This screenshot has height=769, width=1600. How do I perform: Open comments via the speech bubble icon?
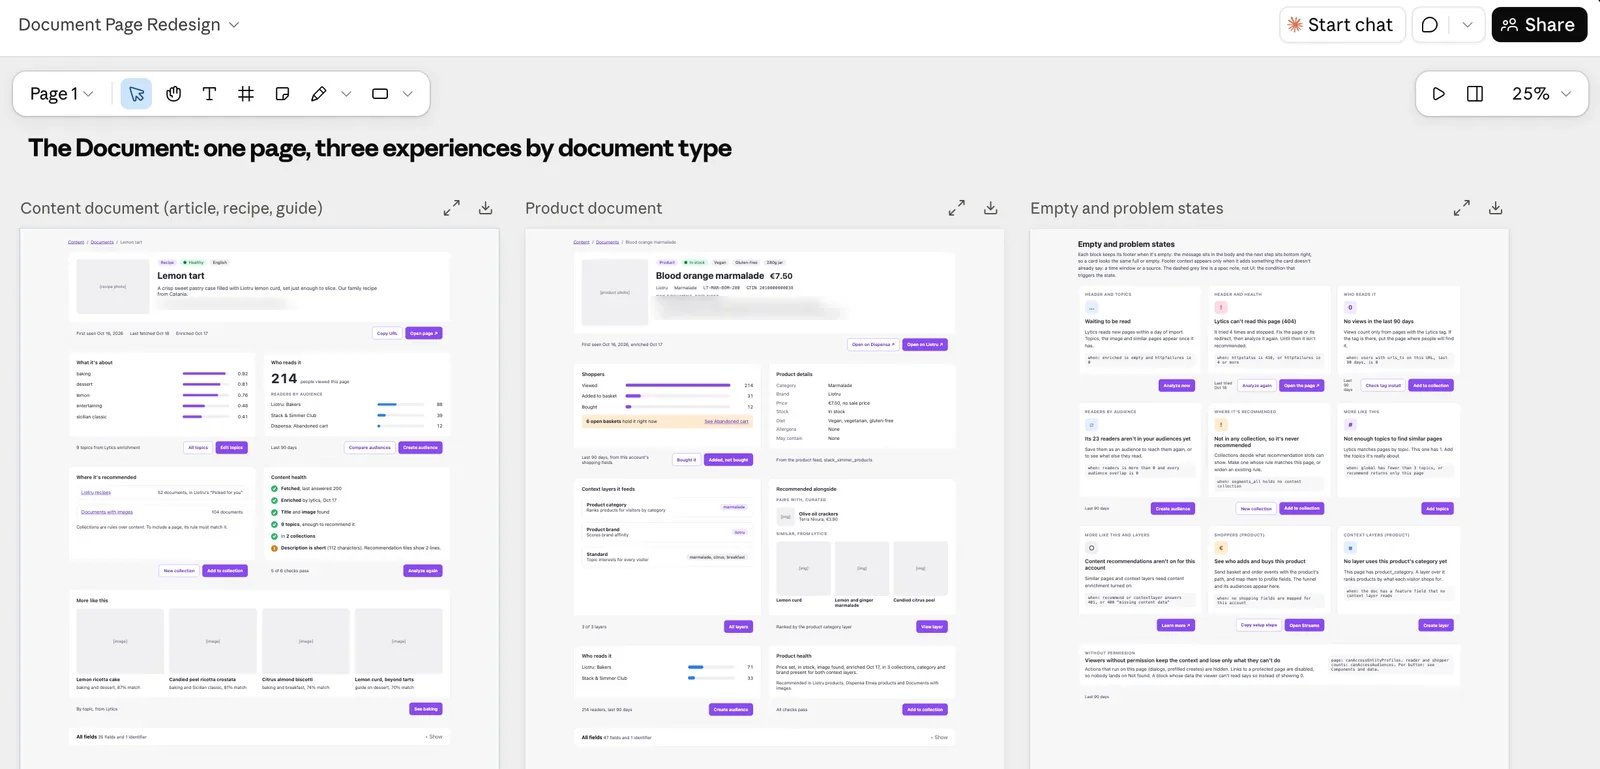[1430, 25]
